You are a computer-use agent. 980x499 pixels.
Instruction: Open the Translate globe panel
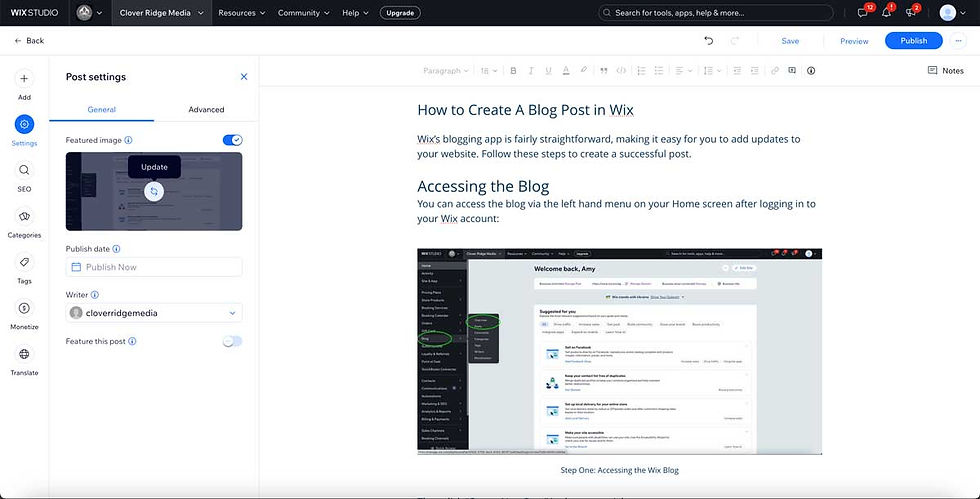(x=24, y=354)
